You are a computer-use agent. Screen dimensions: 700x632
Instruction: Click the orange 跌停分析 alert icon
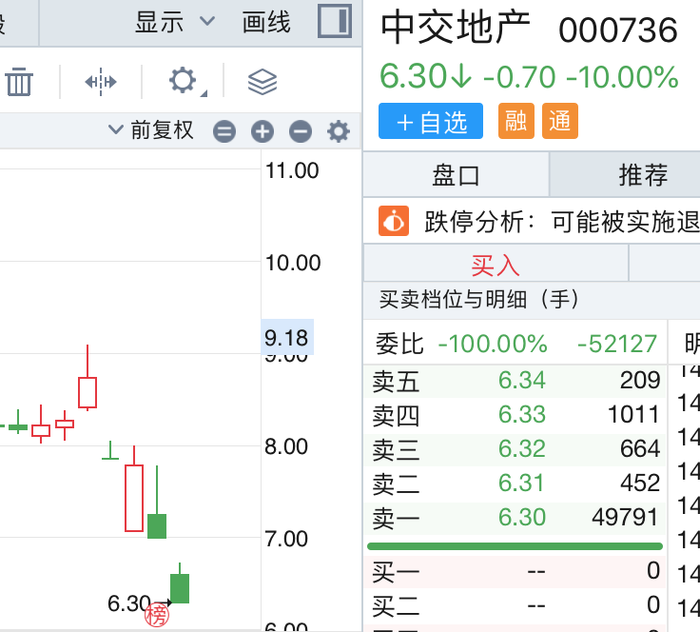pyautogui.click(x=394, y=221)
